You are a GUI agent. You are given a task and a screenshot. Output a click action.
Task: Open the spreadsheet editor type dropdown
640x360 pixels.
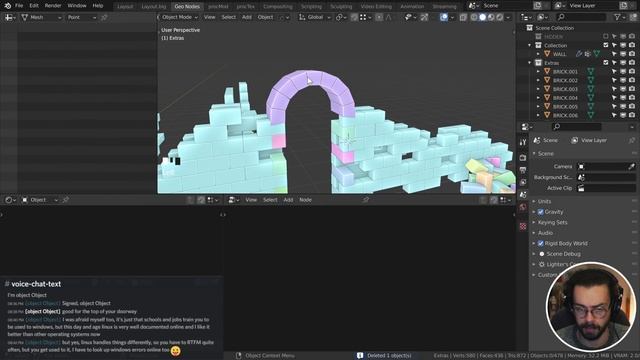10,18
